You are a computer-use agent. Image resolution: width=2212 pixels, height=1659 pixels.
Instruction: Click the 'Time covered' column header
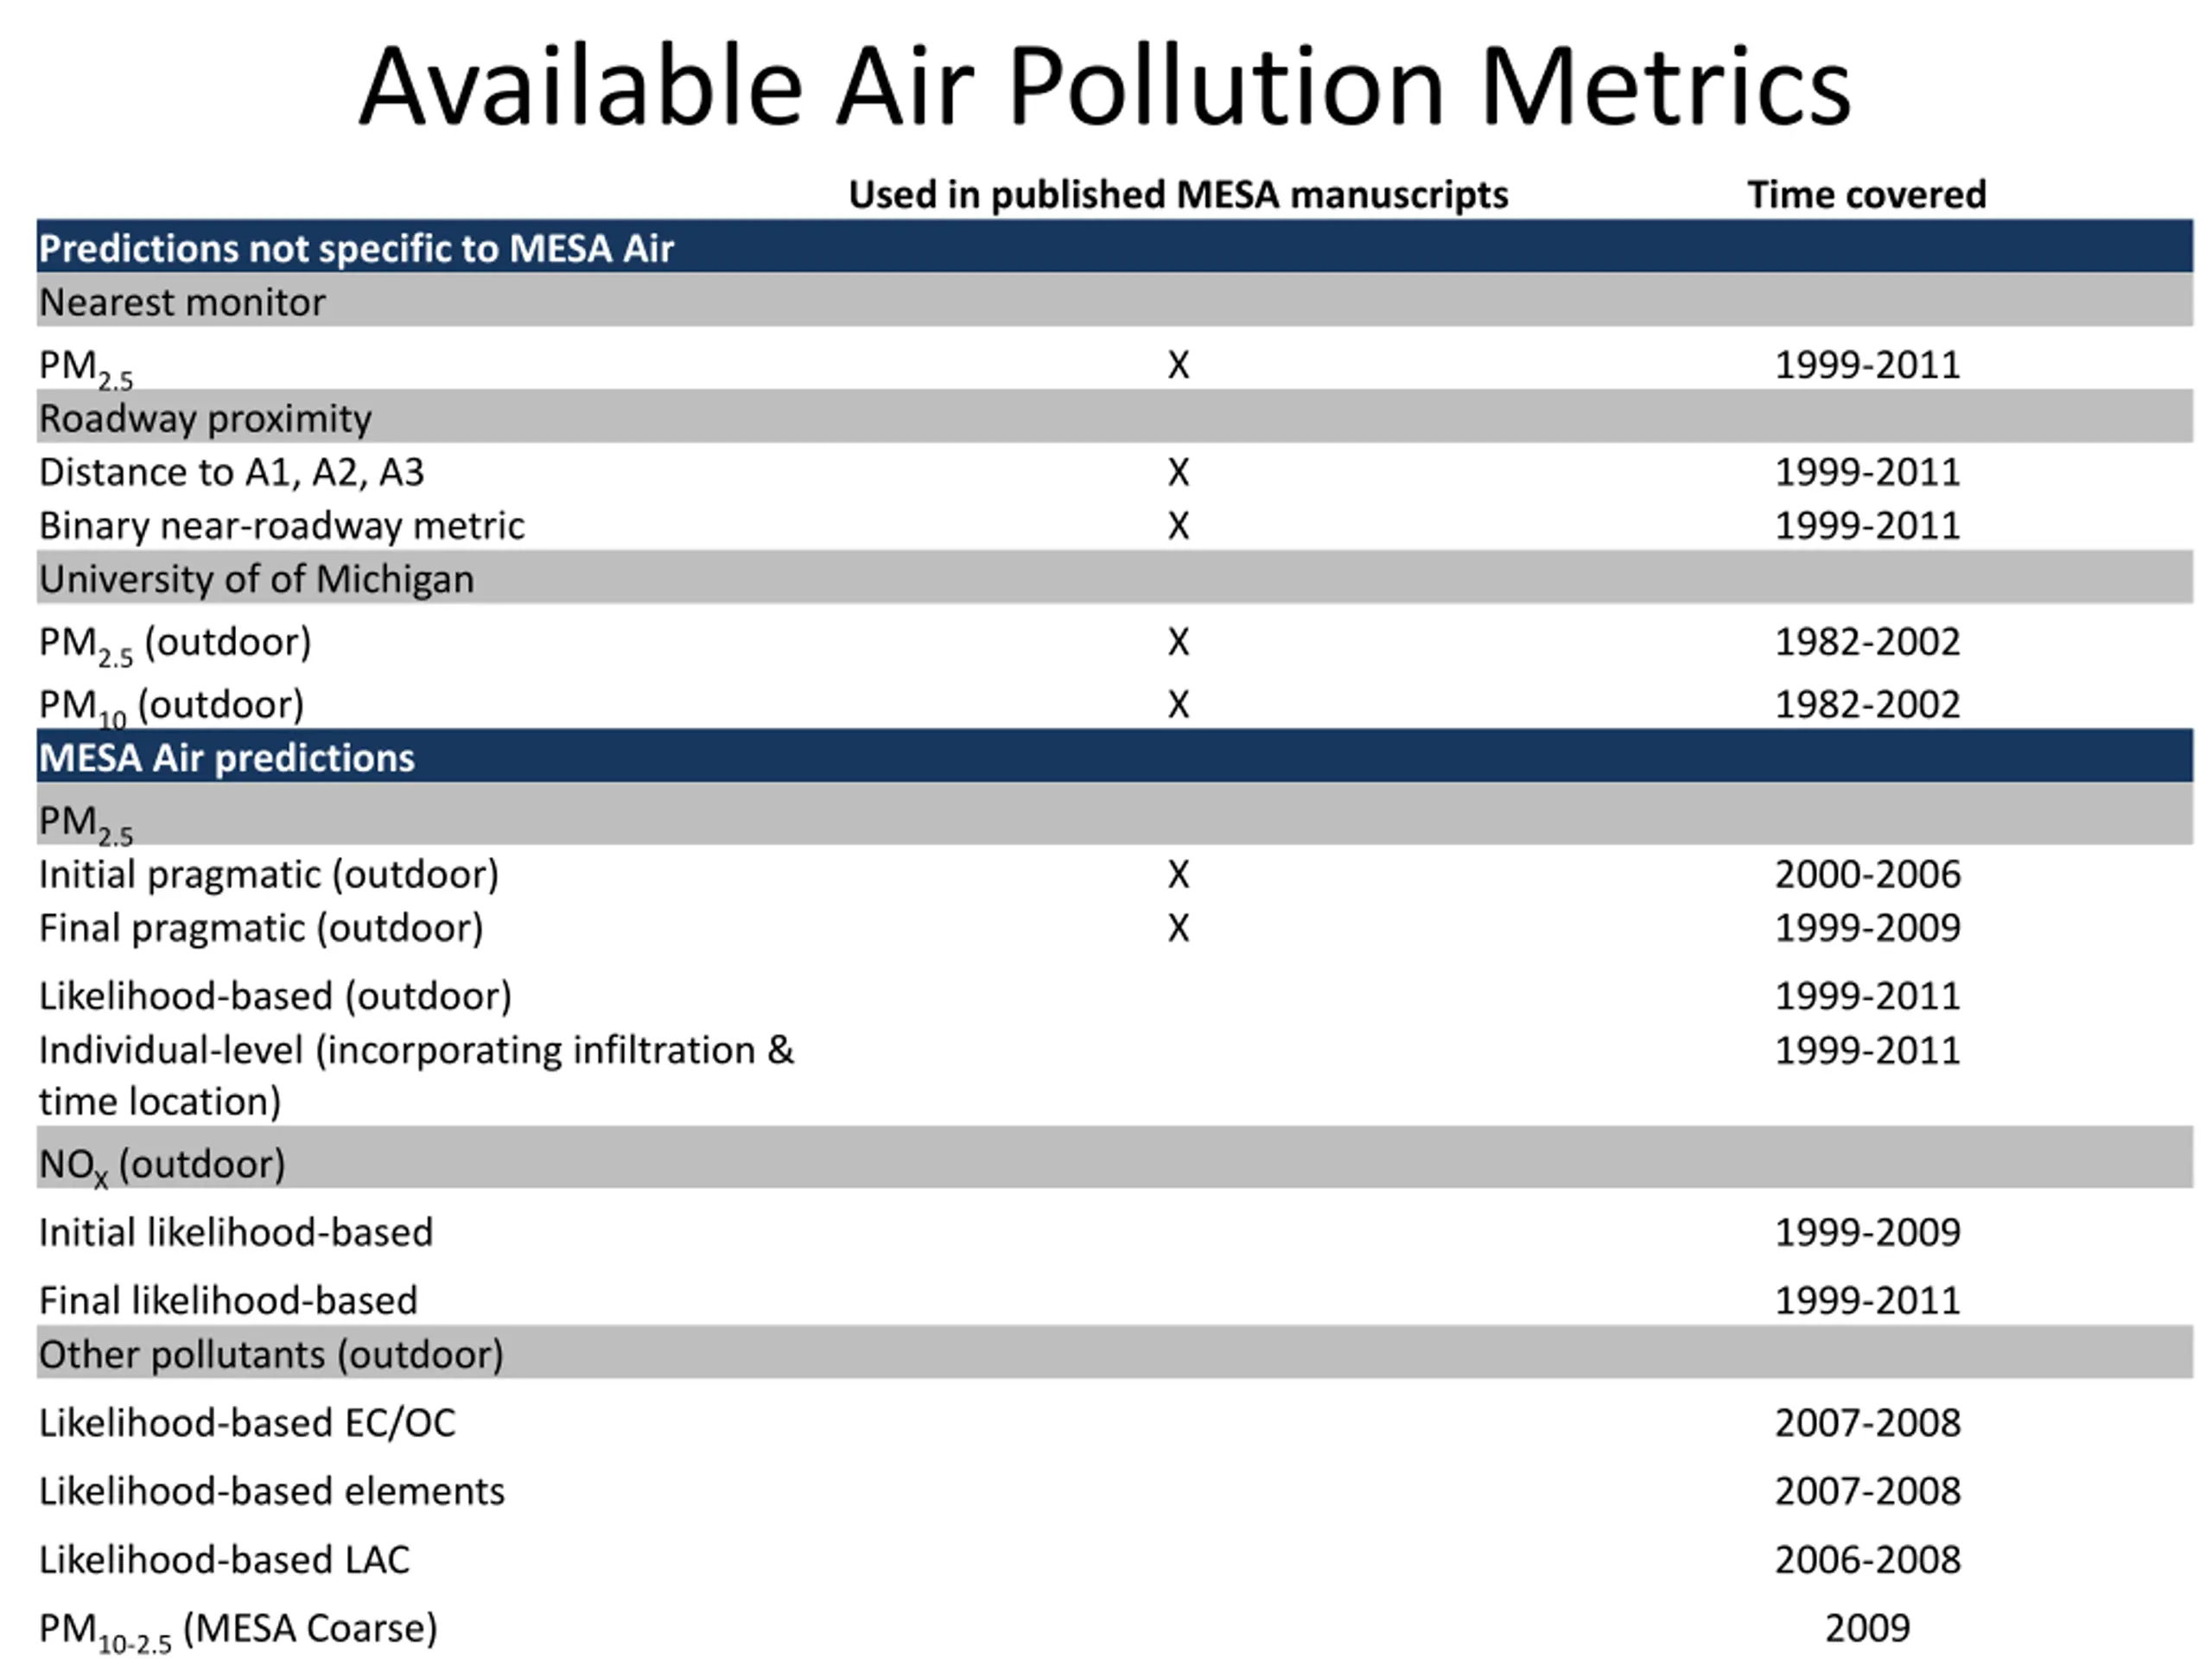coord(1866,194)
